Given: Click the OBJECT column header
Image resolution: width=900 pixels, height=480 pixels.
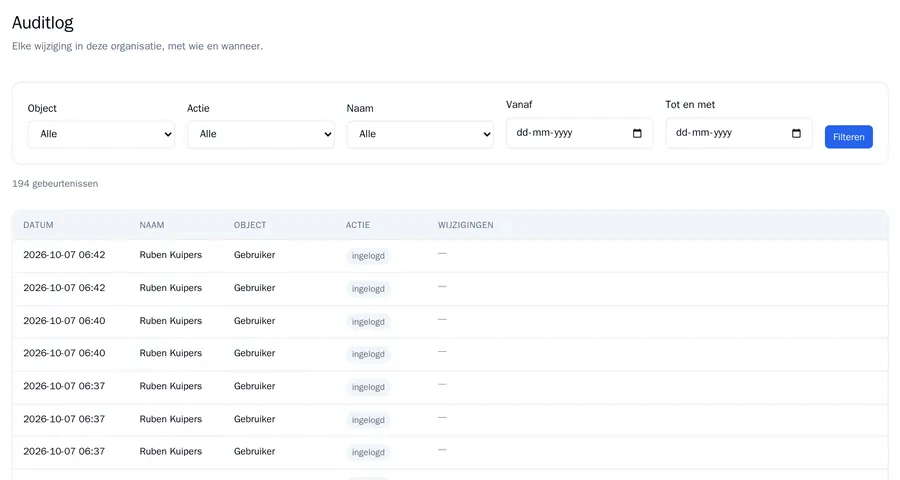Looking at the screenshot, I should tap(250, 225).
